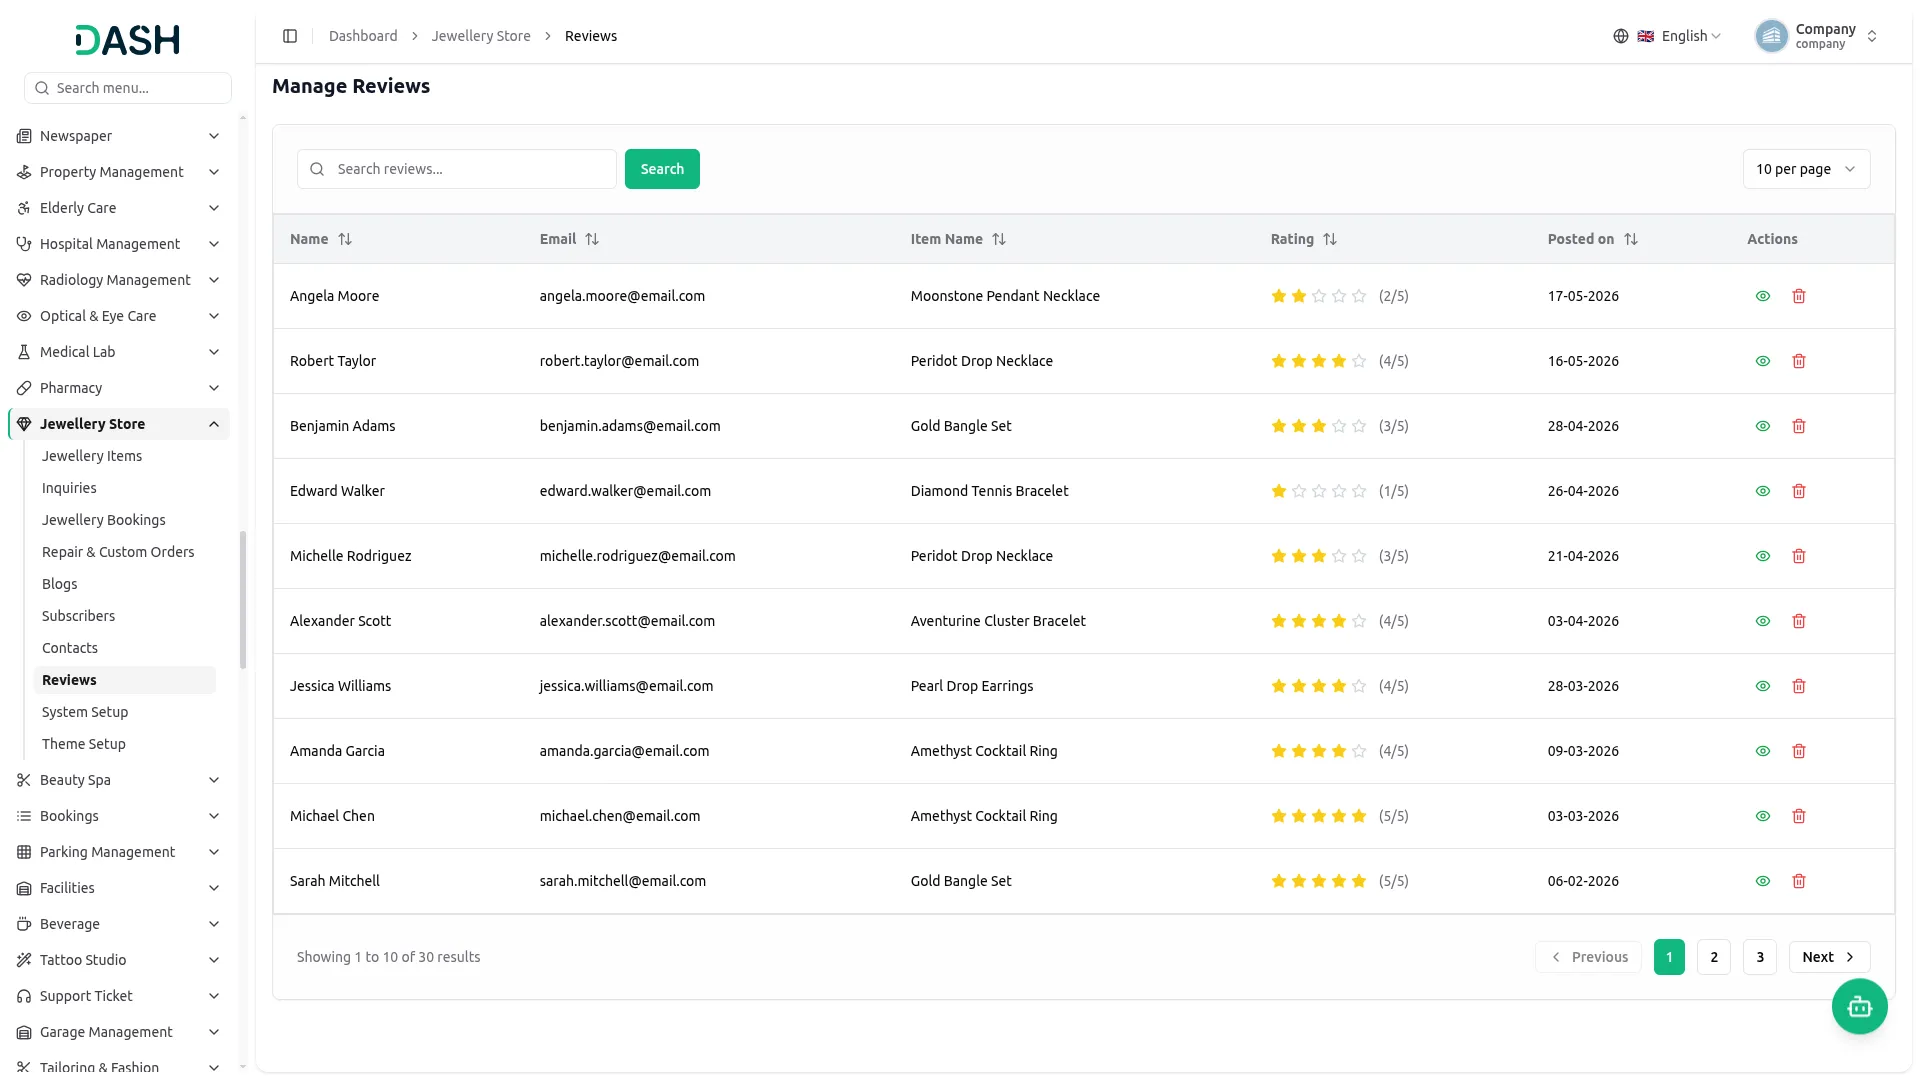The width and height of the screenshot is (1920, 1080).
Task: Delete Sarah Mitchell's review
Action: (x=1799, y=881)
